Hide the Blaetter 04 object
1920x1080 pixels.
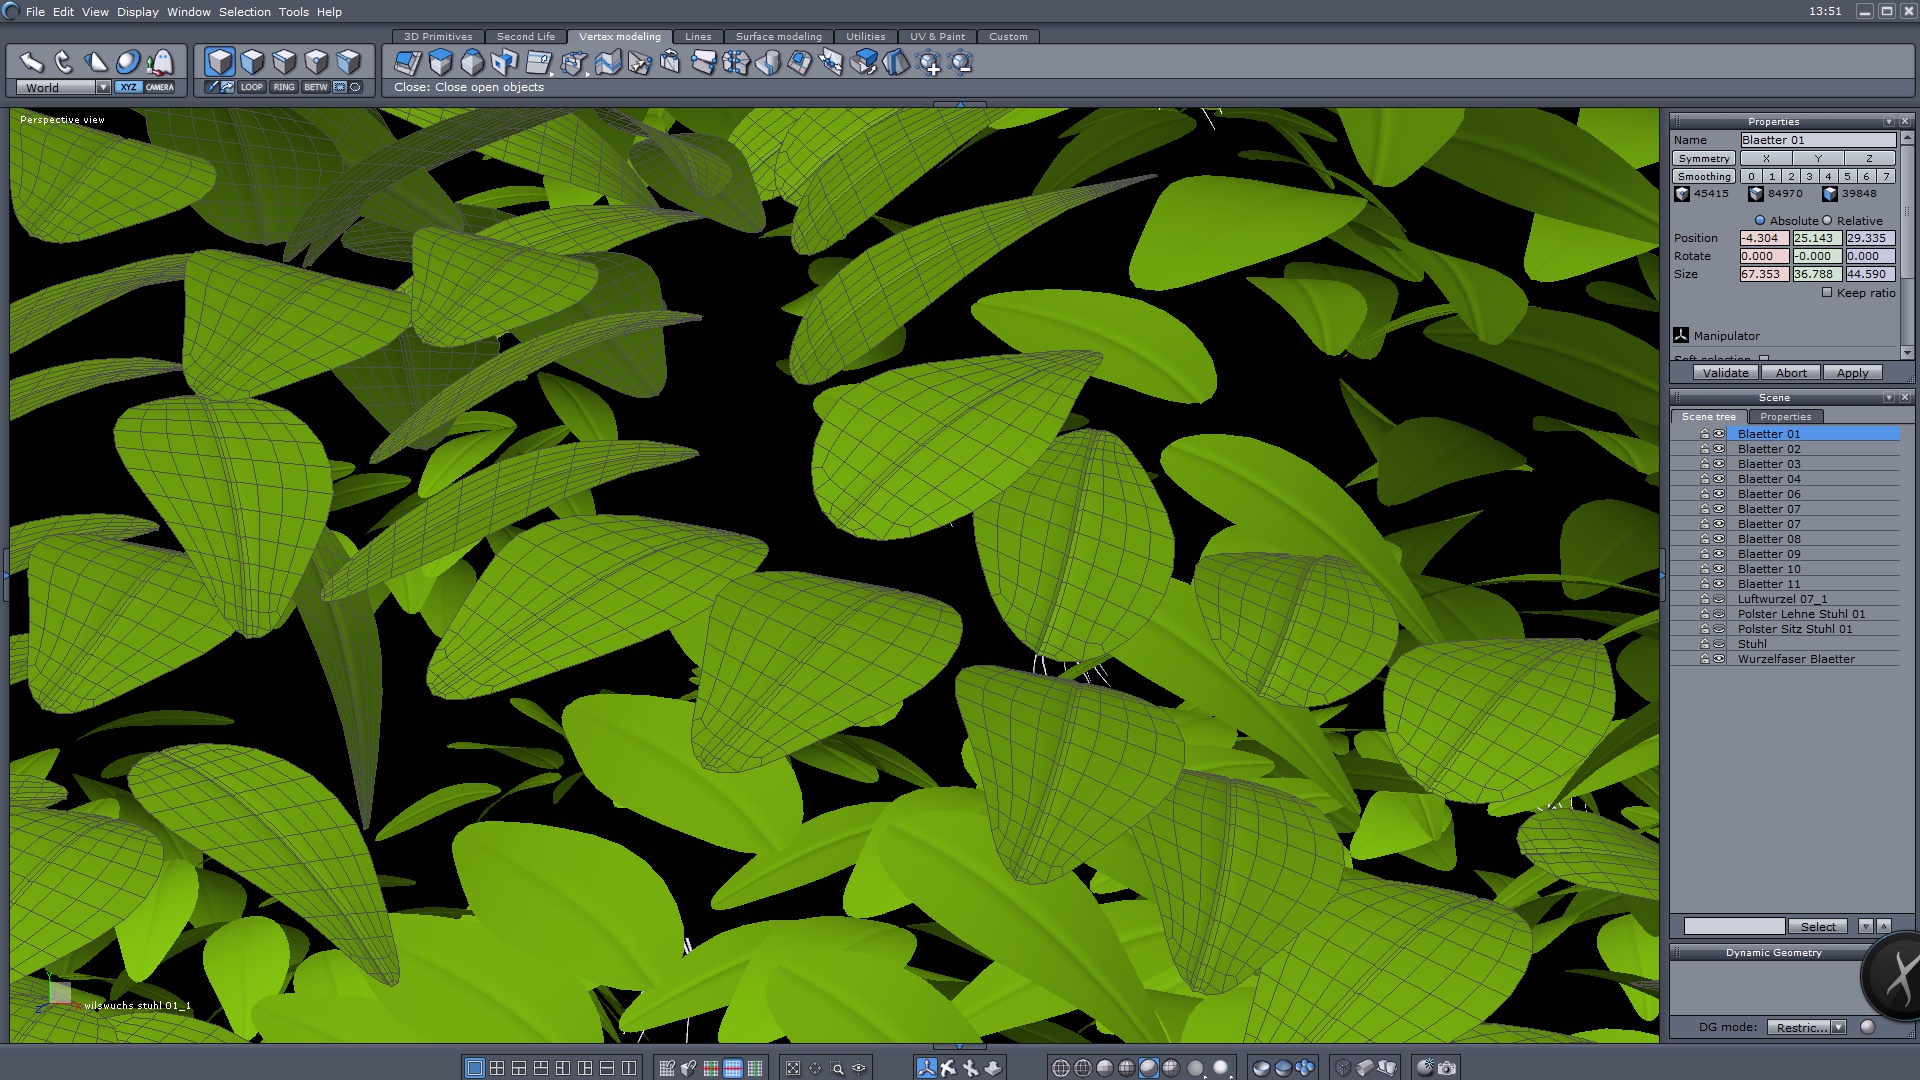pos(1719,479)
